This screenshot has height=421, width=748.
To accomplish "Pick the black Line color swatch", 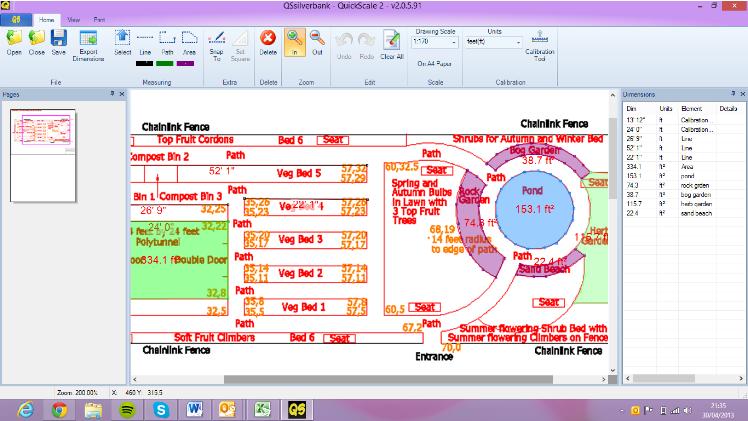I will pos(145,63).
